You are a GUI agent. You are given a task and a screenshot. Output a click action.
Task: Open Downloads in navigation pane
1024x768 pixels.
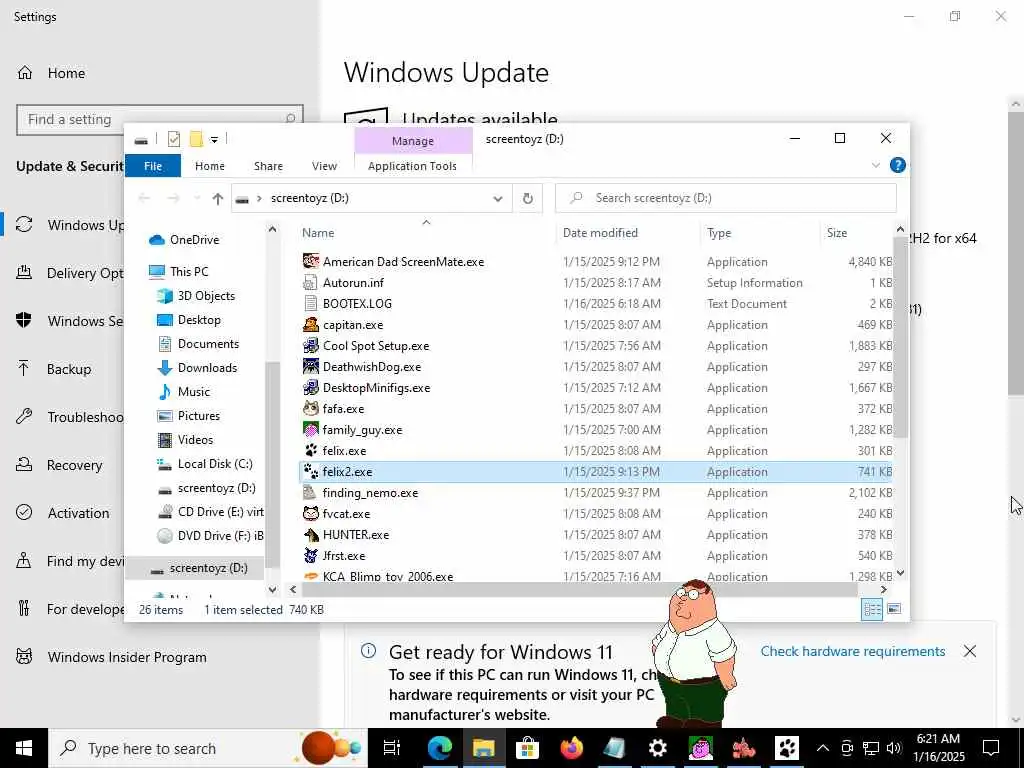[207, 368]
